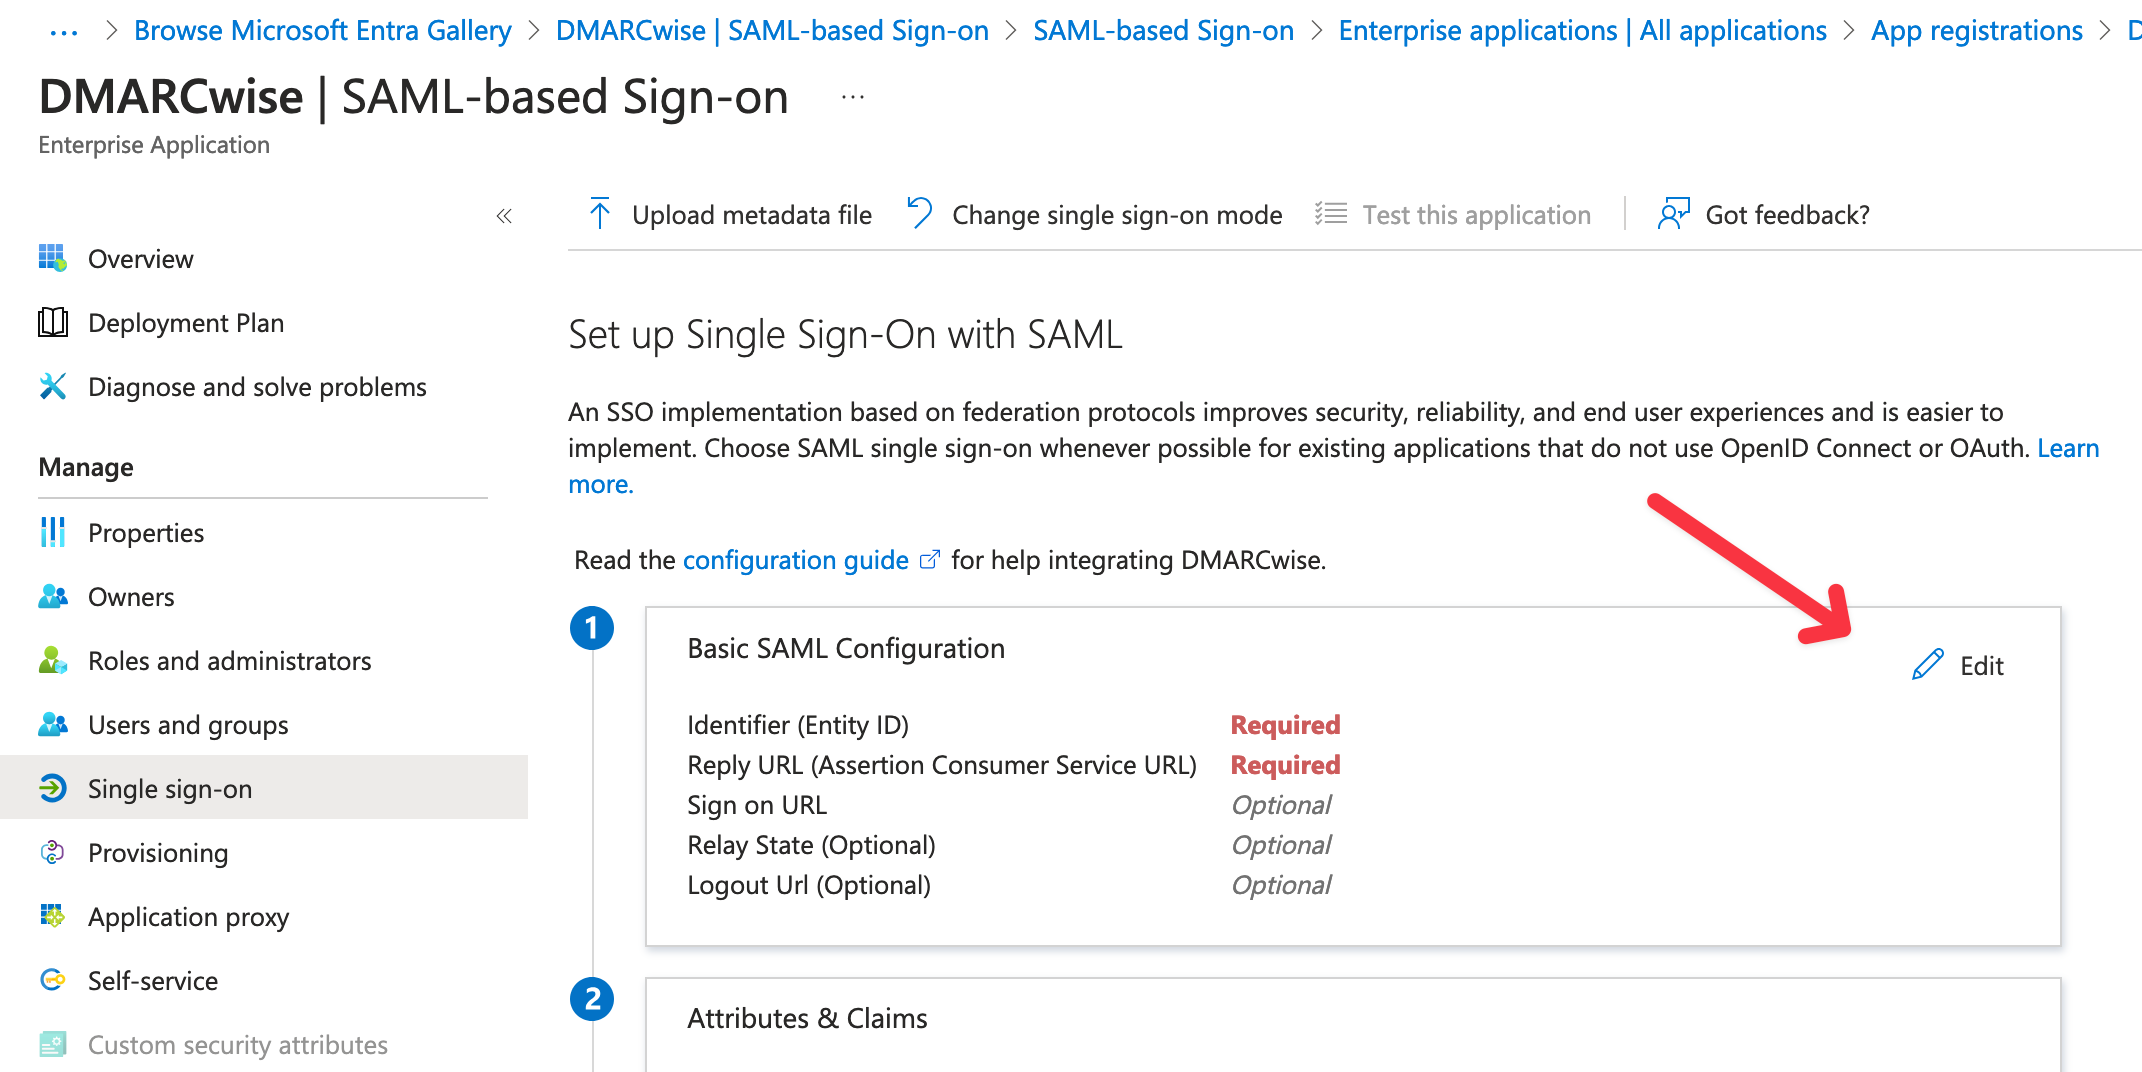2142x1072 pixels.
Task: Click the Roles and administrators icon
Action: [x=53, y=660]
